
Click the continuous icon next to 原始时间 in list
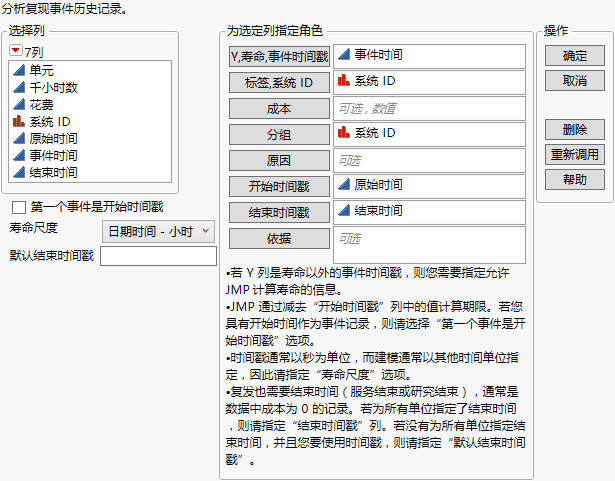[x=19, y=138]
